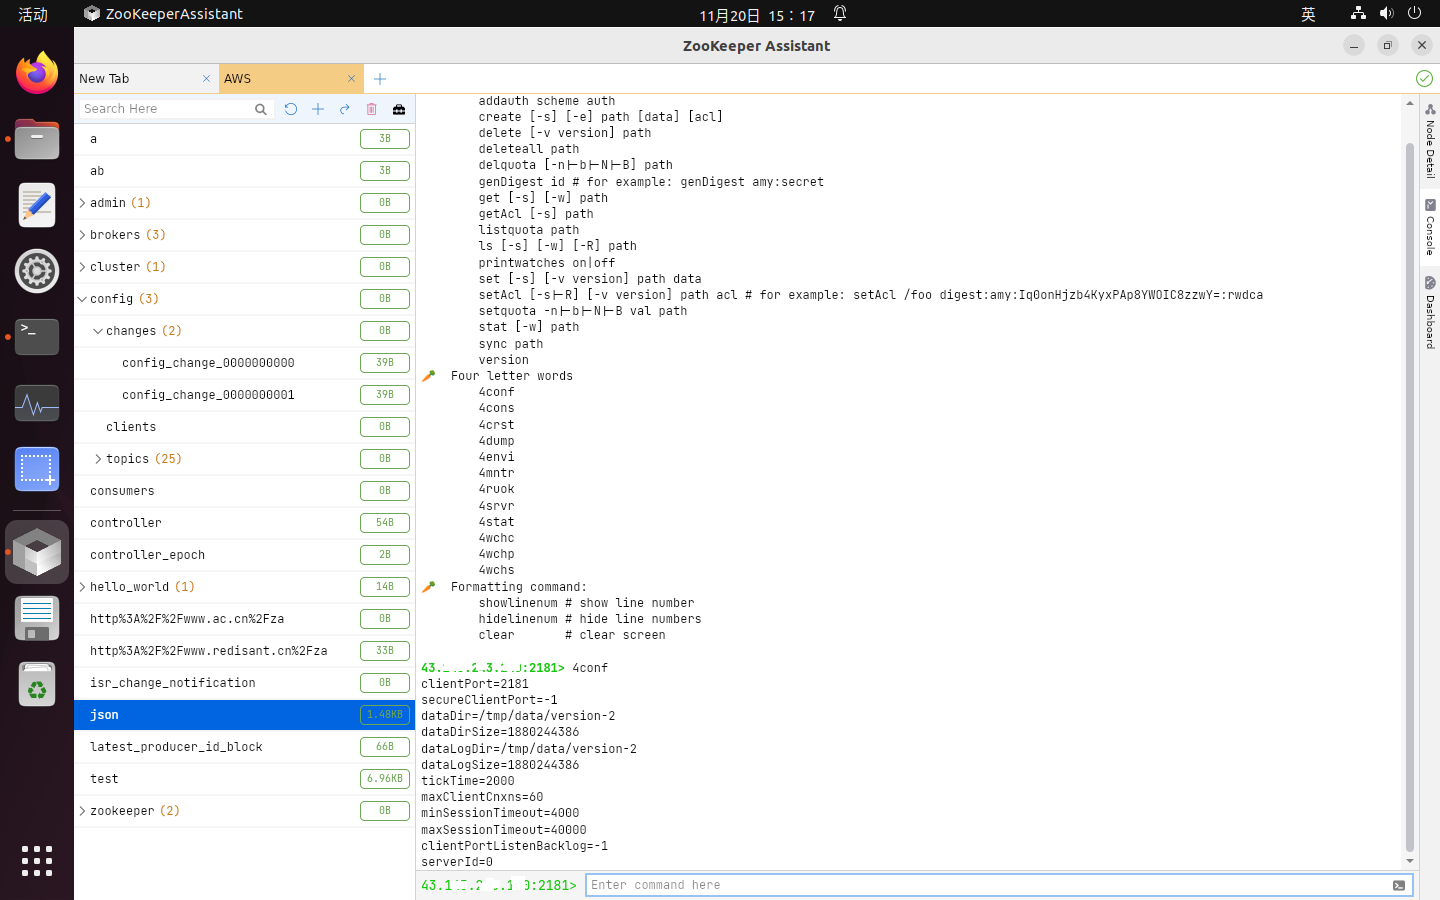Select the json node
This screenshot has height=900, width=1440.
(244, 715)
